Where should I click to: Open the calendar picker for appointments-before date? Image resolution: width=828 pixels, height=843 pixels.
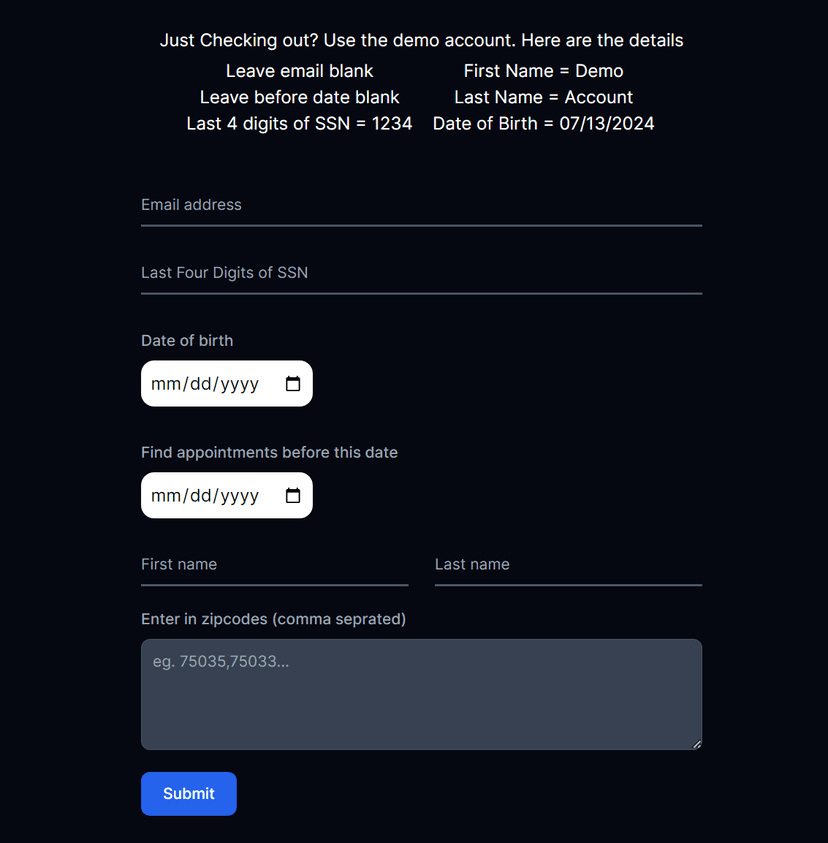pyautogui.click(x=293, y=496)
